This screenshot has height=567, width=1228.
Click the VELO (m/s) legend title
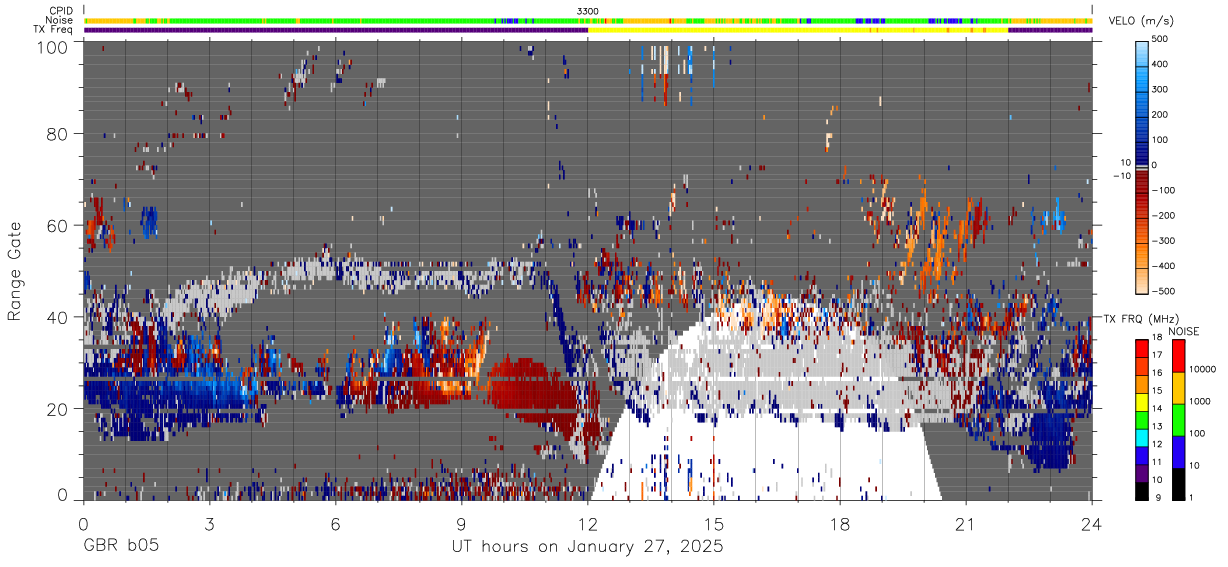click(1142, 21)
